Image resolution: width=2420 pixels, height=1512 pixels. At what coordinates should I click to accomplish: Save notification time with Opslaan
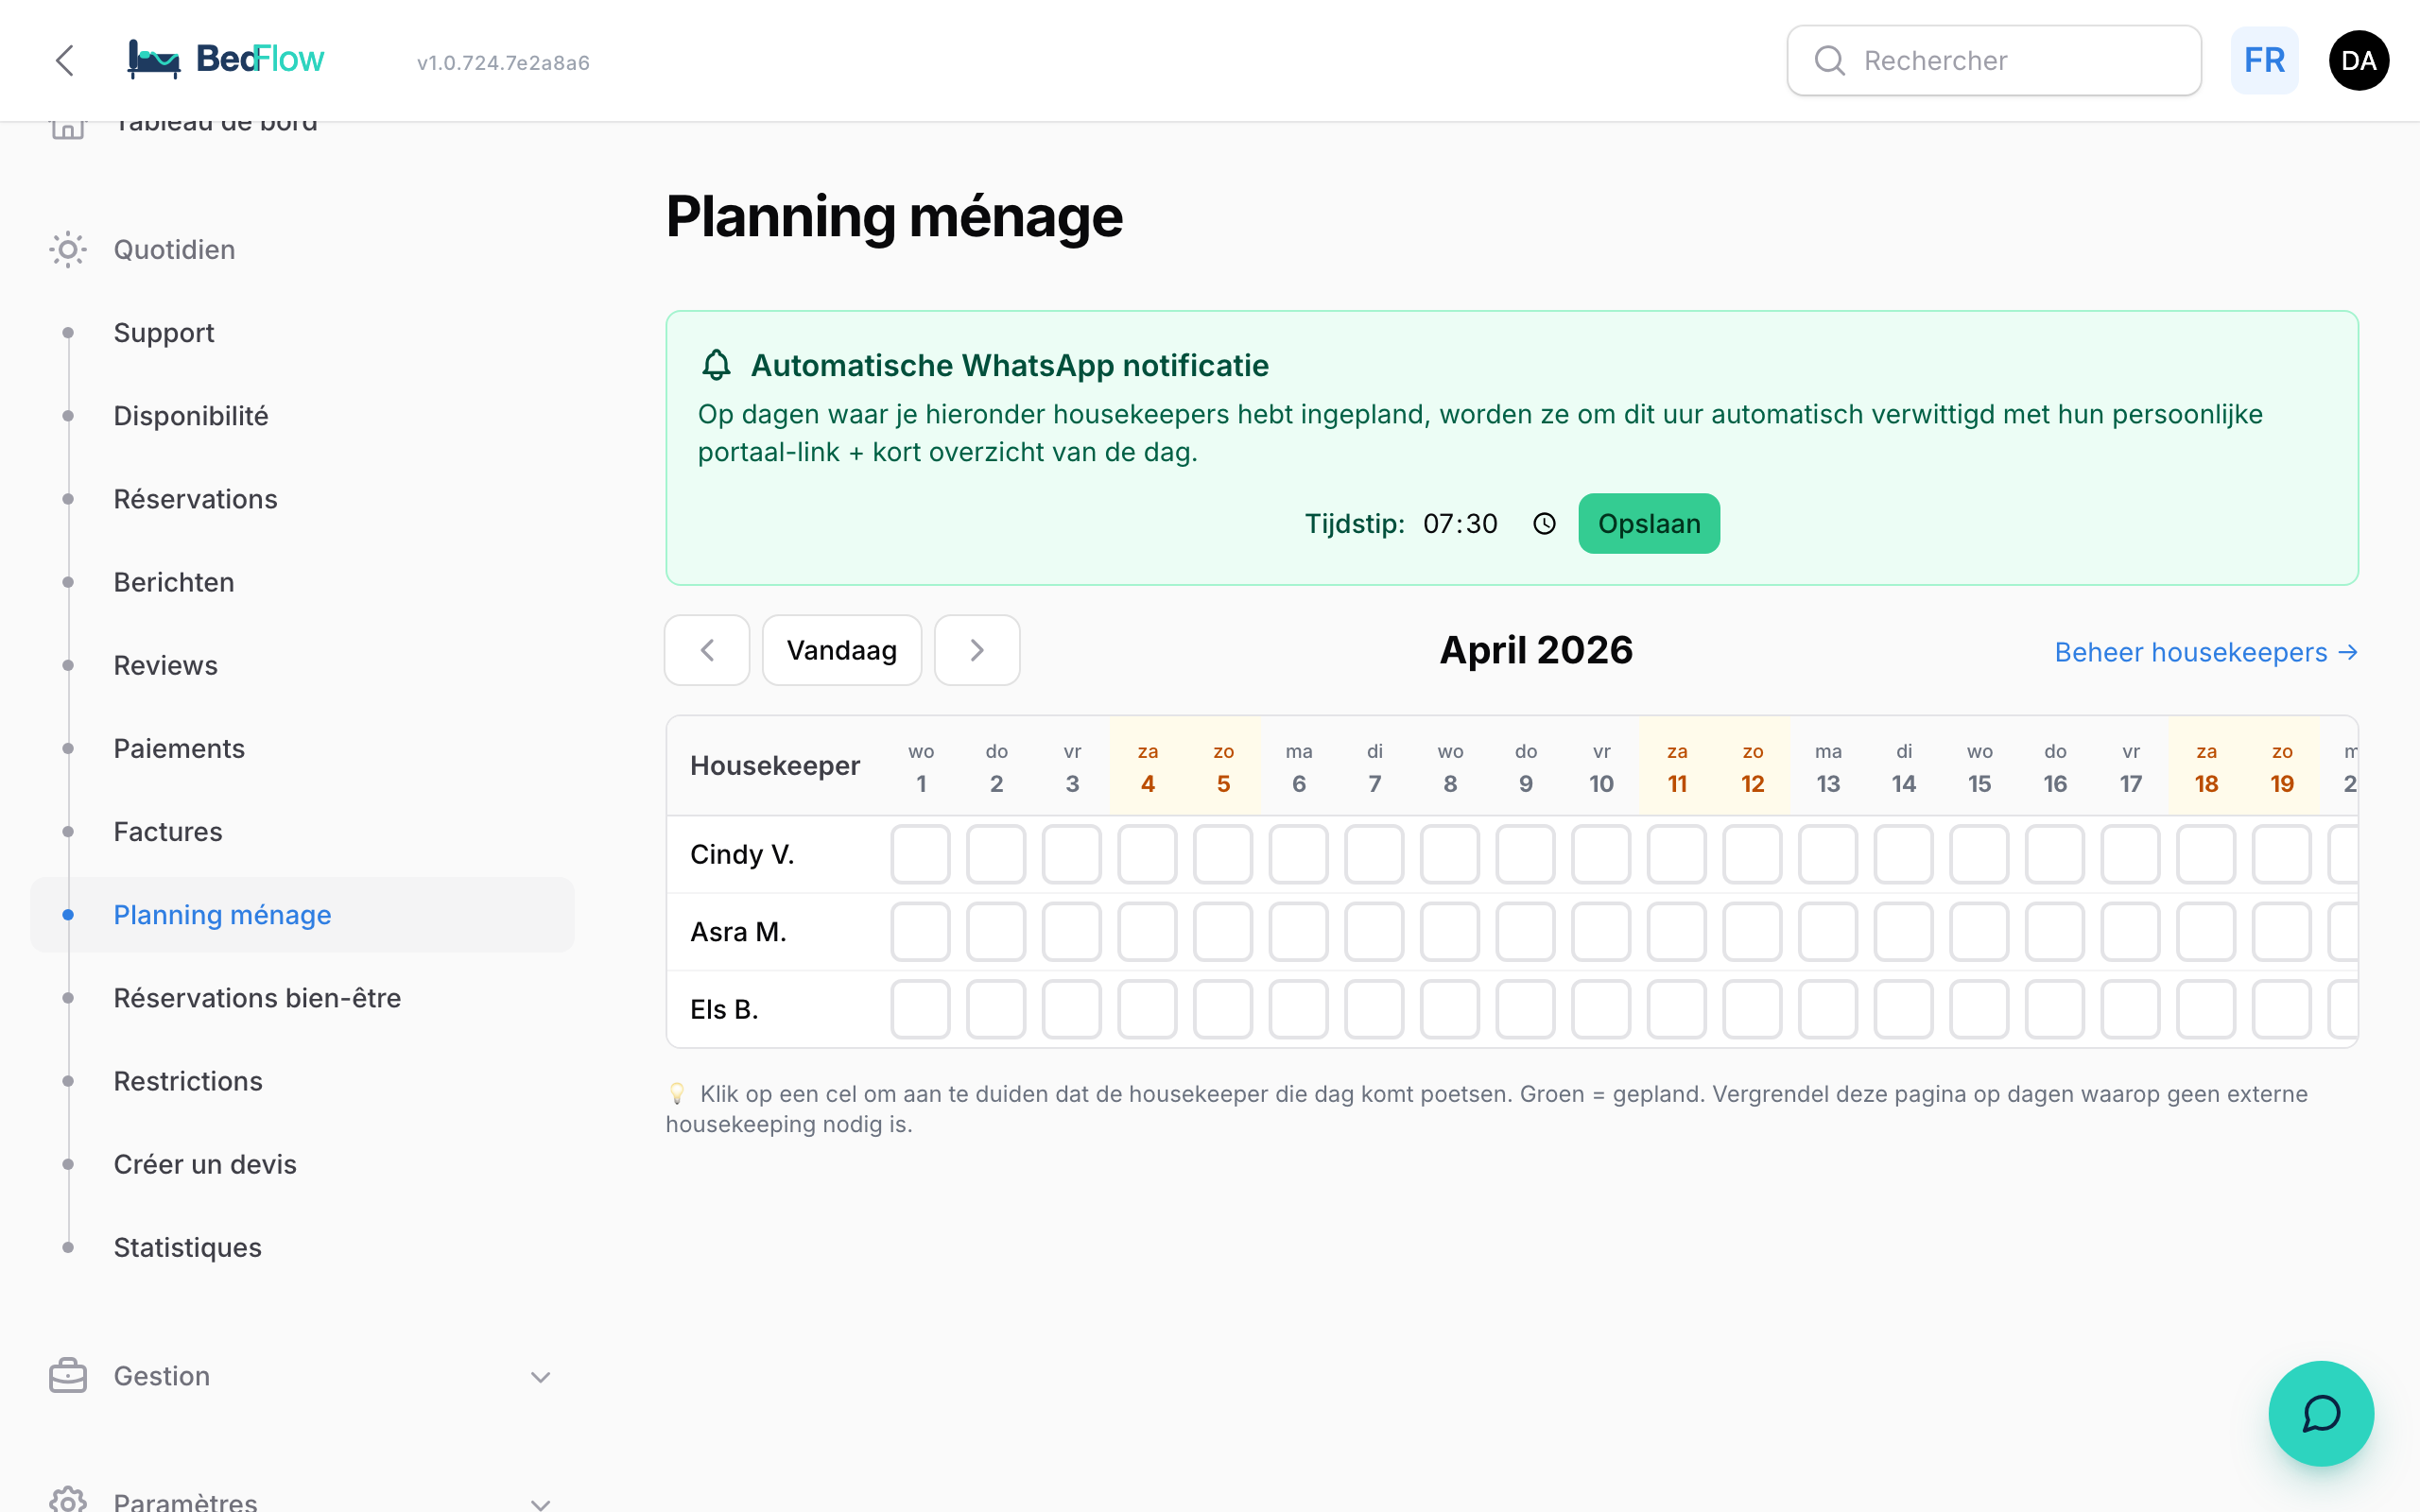coord(1649,524)
